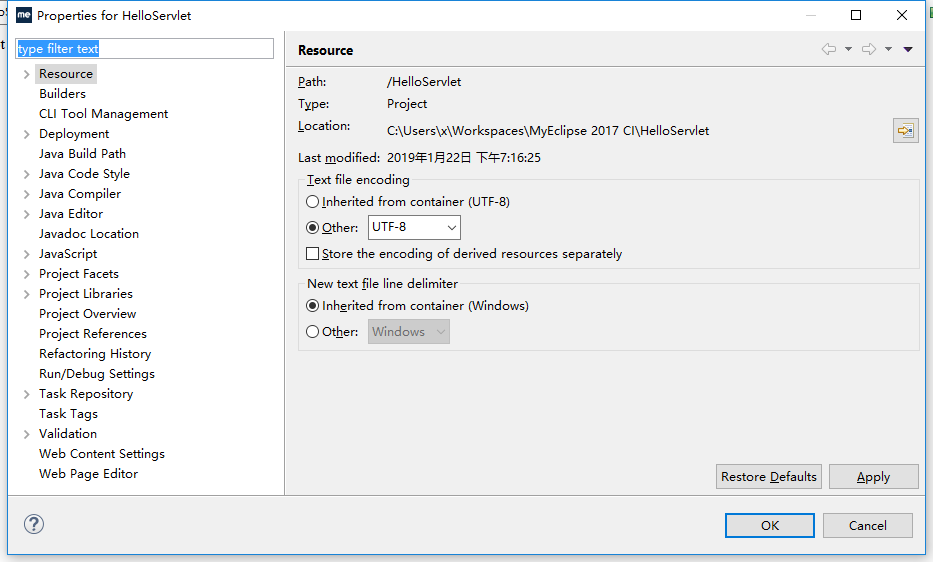Select Validation entry in tree

click(x=68, y=433)
